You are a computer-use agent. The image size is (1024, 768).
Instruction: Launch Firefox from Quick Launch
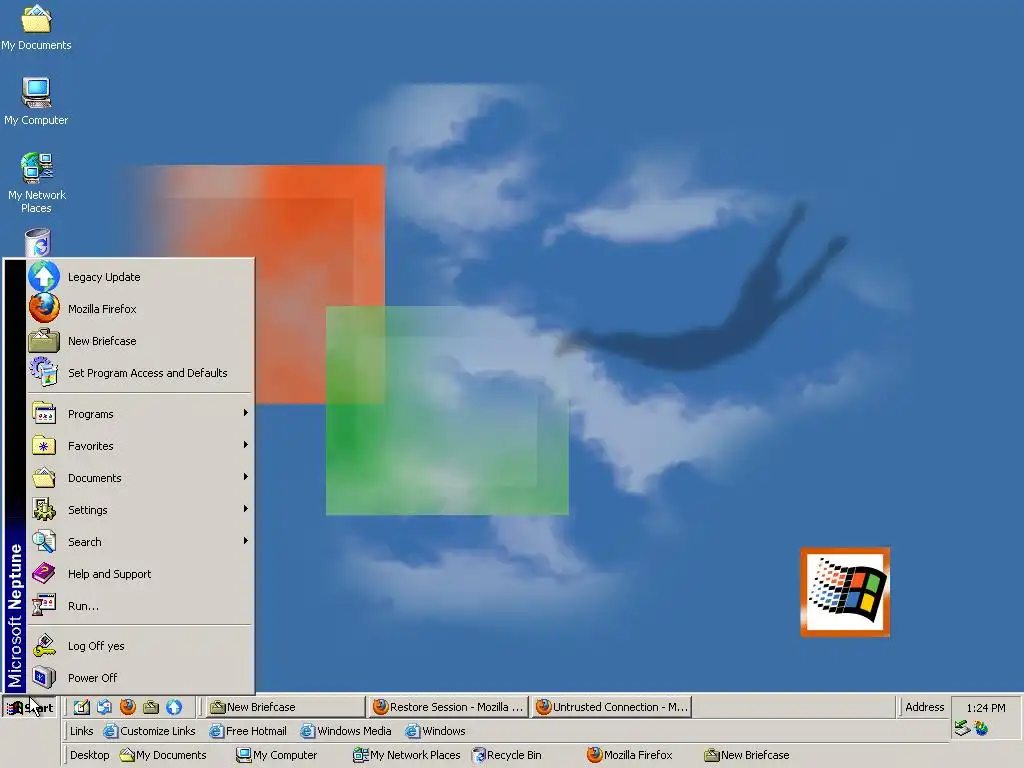point(128,707)
